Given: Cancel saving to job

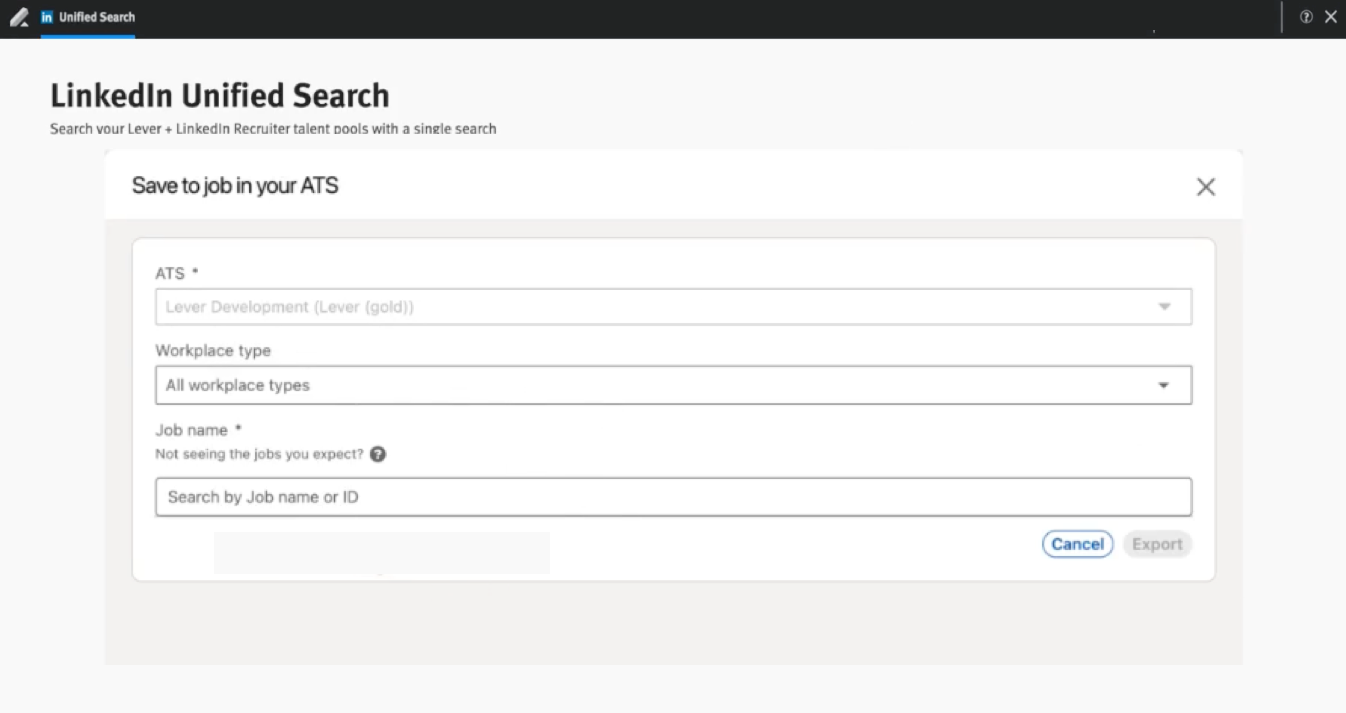Looking at the screenshot, I should [1078, 544].
